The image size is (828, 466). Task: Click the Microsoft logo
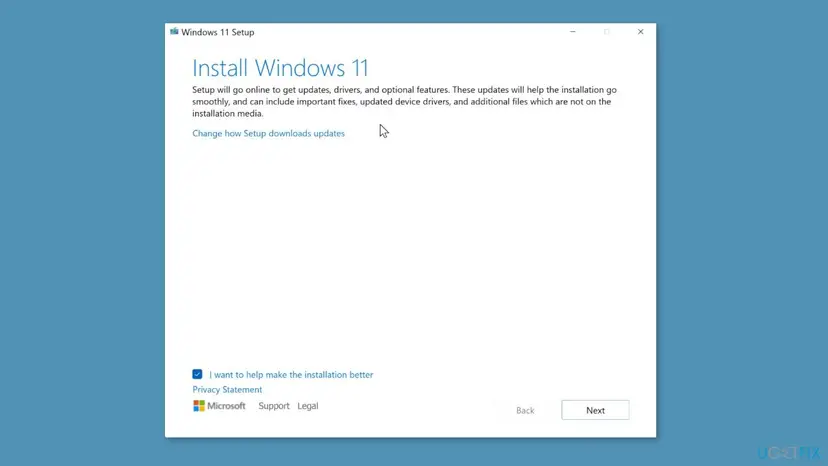[219, 406]
